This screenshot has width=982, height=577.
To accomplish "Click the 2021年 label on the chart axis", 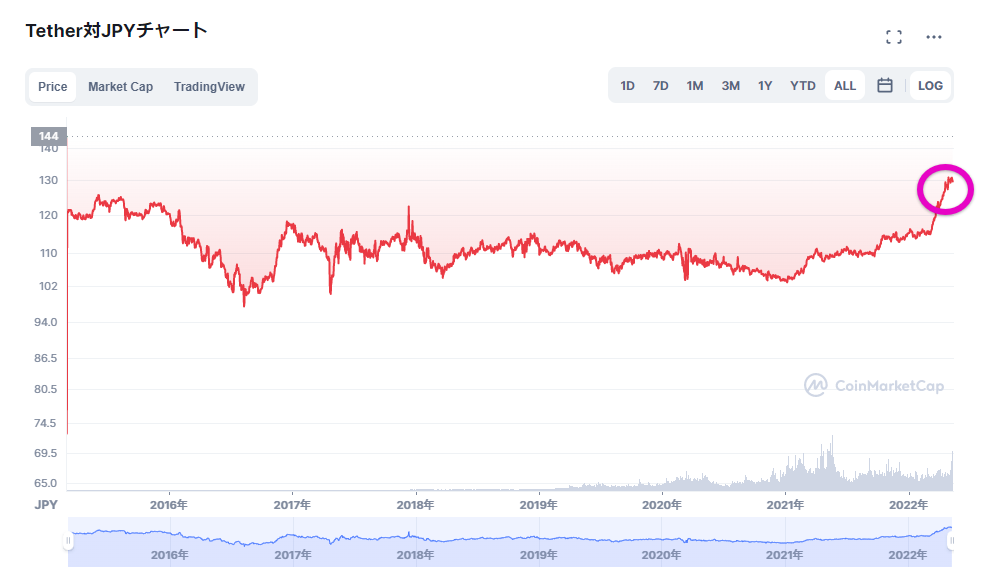I will point(785,505).
